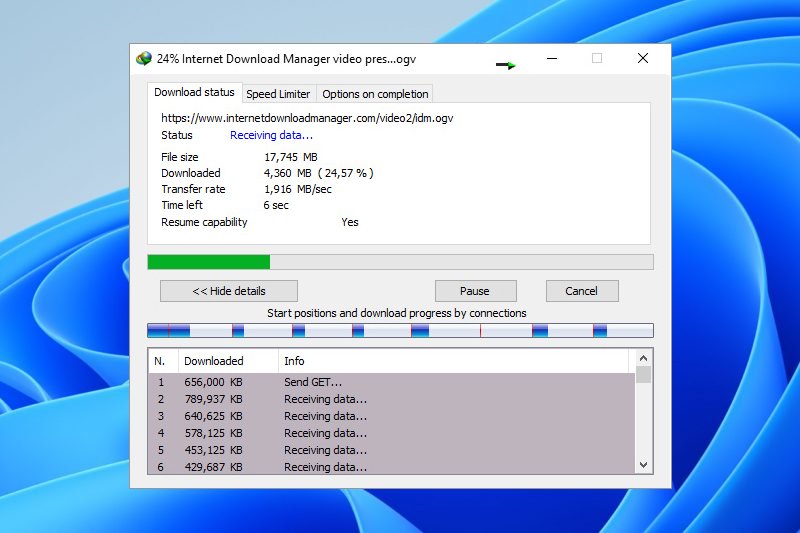Minimize the download window
800x533 pixels.
552,59
